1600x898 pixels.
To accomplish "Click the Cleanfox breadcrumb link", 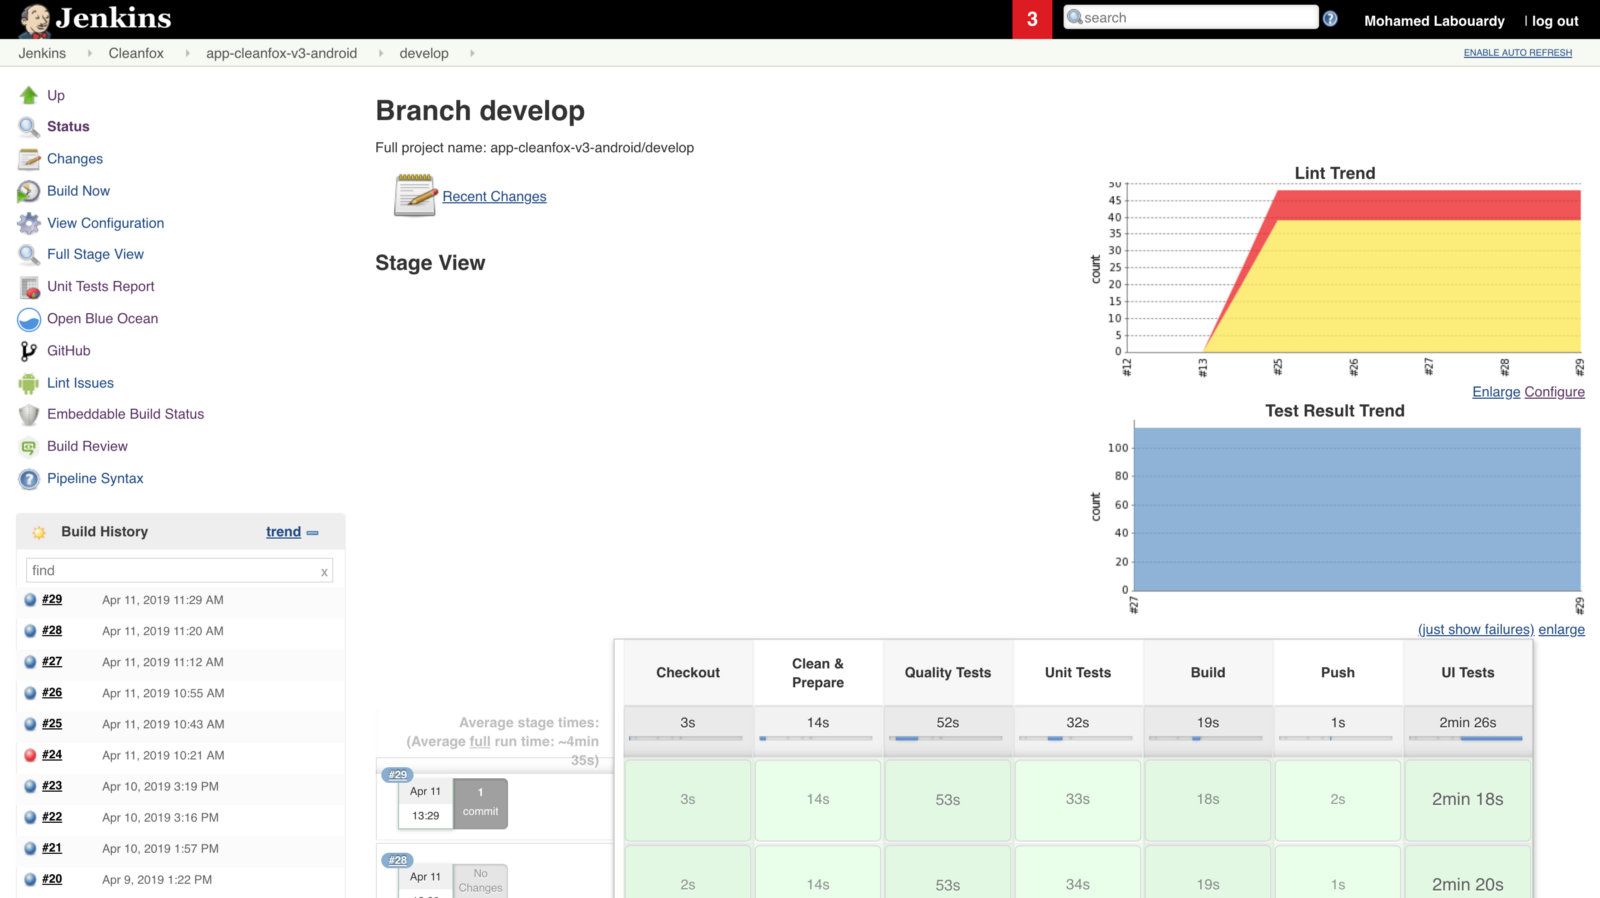I will click(136, 53).
